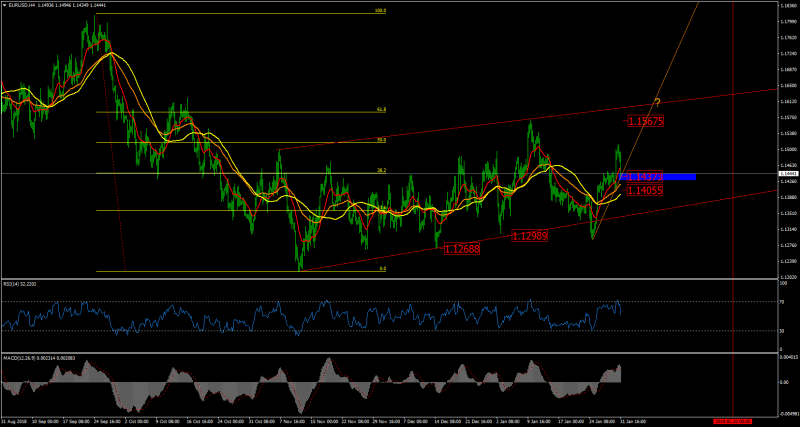Click the 1.18360 value on price axis
Viewport: 800px width, 427px height.
pyautogui.click(x=788, y=5)
